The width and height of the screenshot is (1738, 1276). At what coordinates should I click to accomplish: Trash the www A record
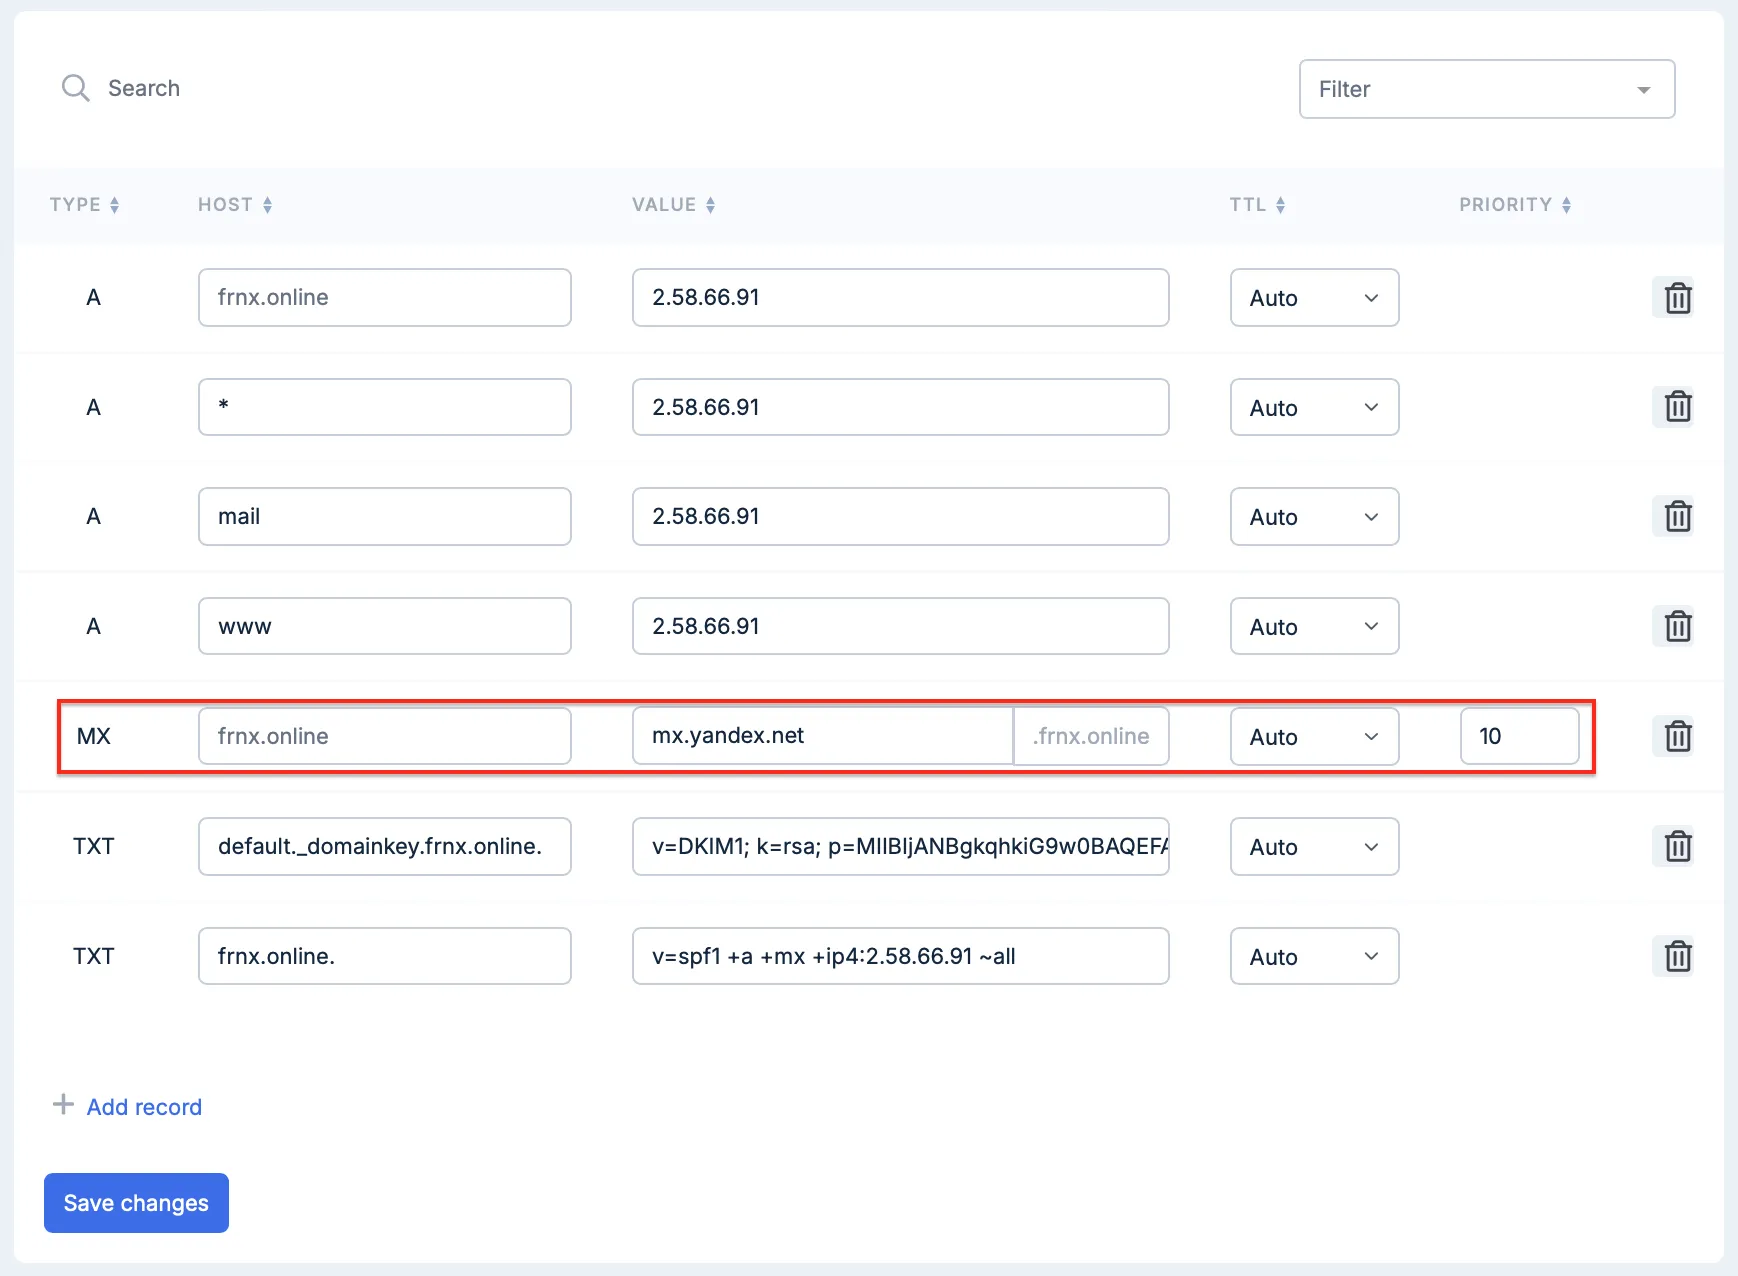pyautogui.click(x=1677, y=627)
